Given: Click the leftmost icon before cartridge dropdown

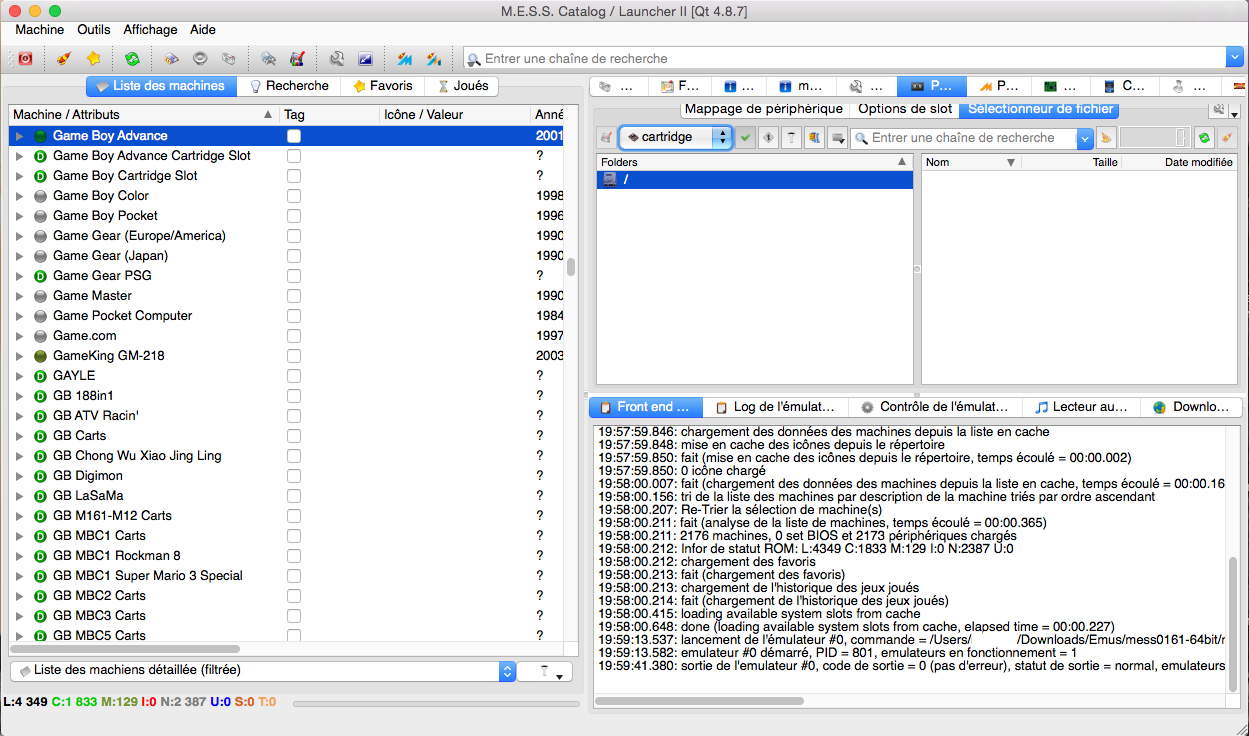Looking at the screenshot, I should 605,138.
